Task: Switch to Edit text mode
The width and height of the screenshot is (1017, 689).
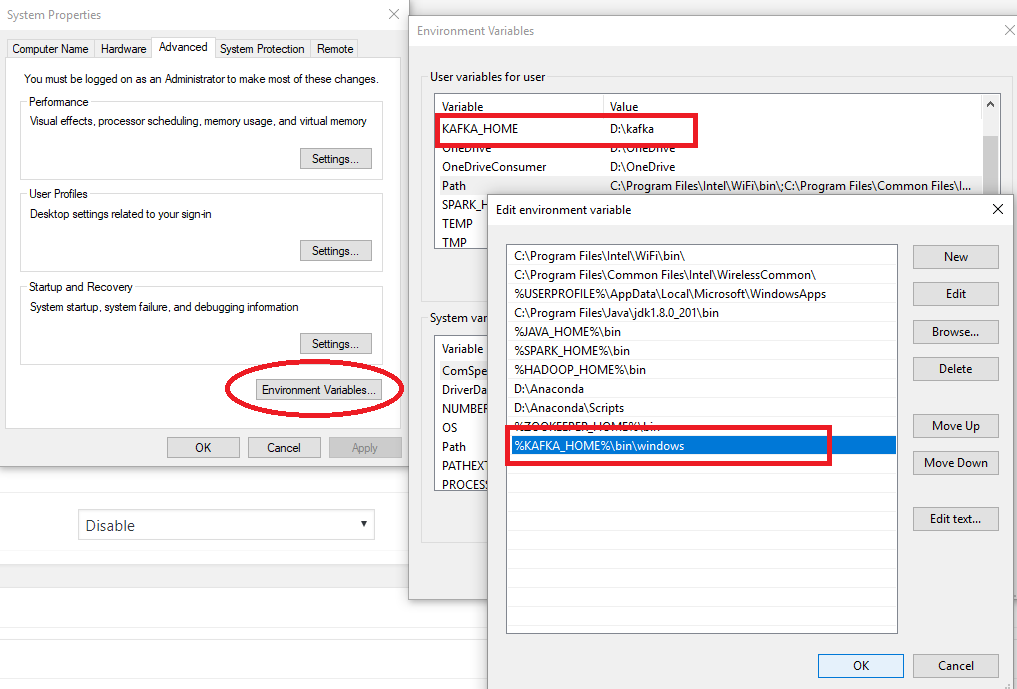Action: click(x=955, y=518)
